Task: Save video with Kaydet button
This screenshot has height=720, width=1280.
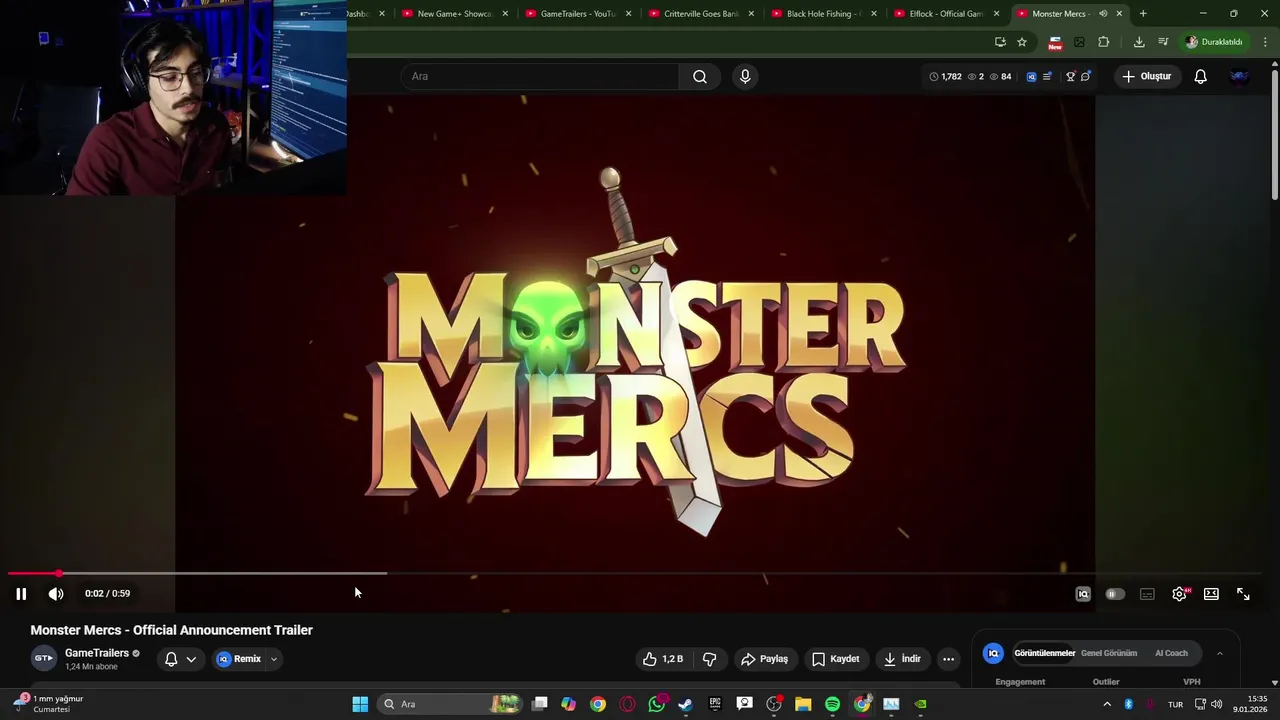Action: click(836, 659)
